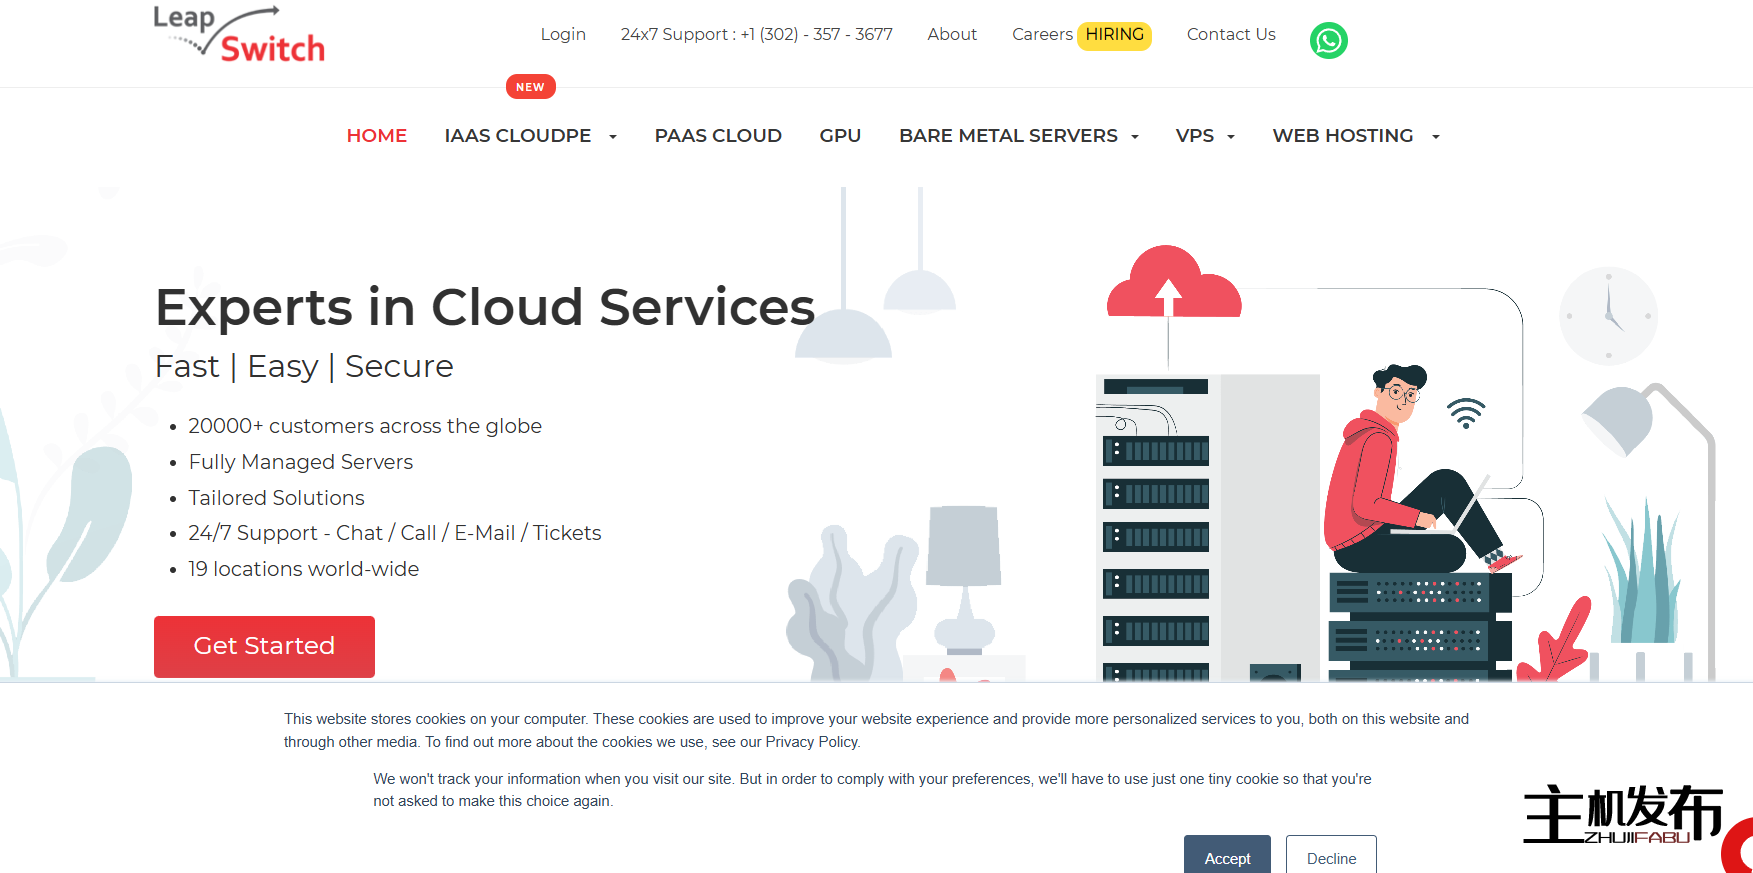Screen dimensions: 1753x873
Task: Open the PAAS CLOUD menu item
Action: coord(718,136)
